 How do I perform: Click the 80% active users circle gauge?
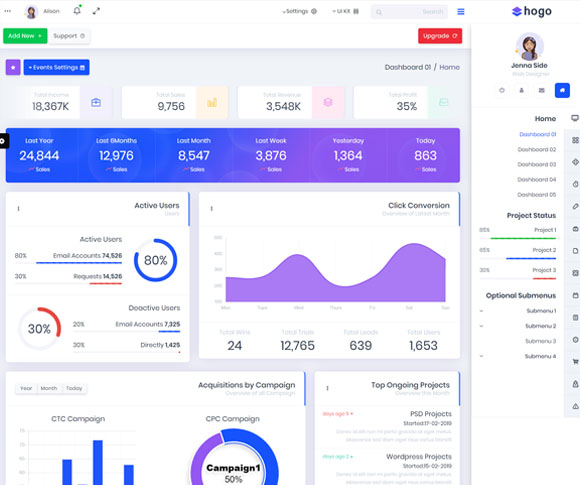click(x=155, y=260)
